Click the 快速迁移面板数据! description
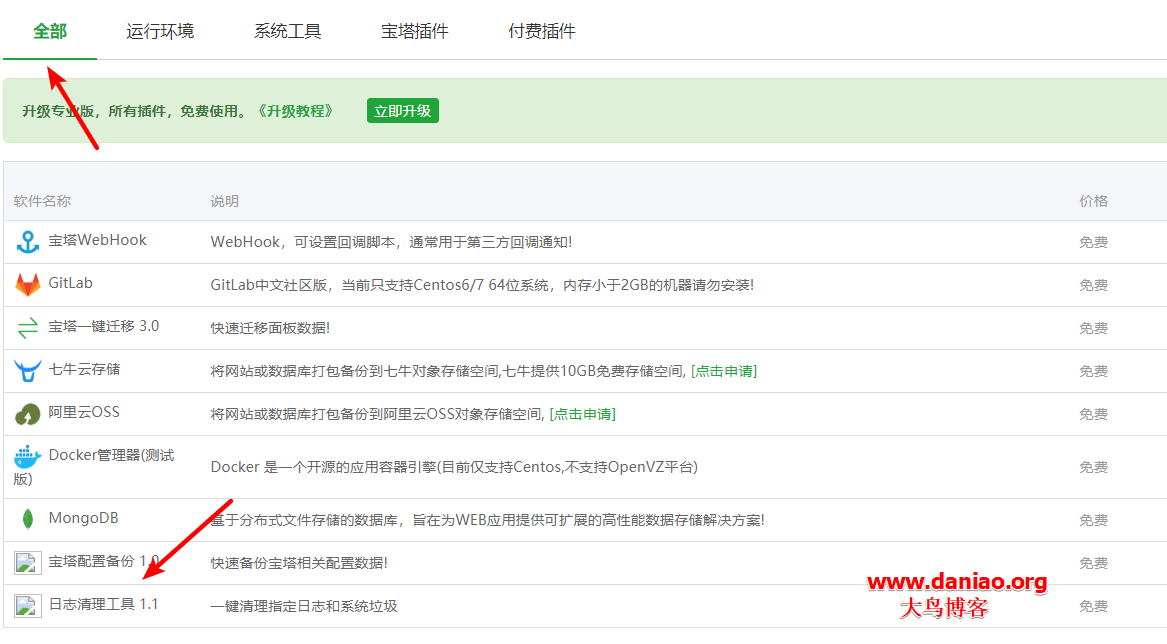1167x644 pixels. tap(270, 328)
